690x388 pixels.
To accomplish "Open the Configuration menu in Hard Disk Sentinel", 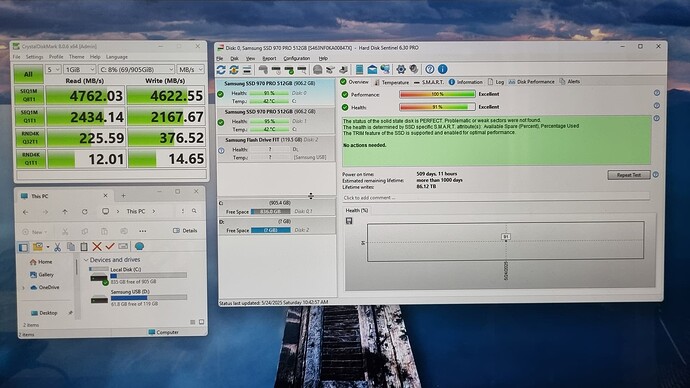I will [297, 58].
